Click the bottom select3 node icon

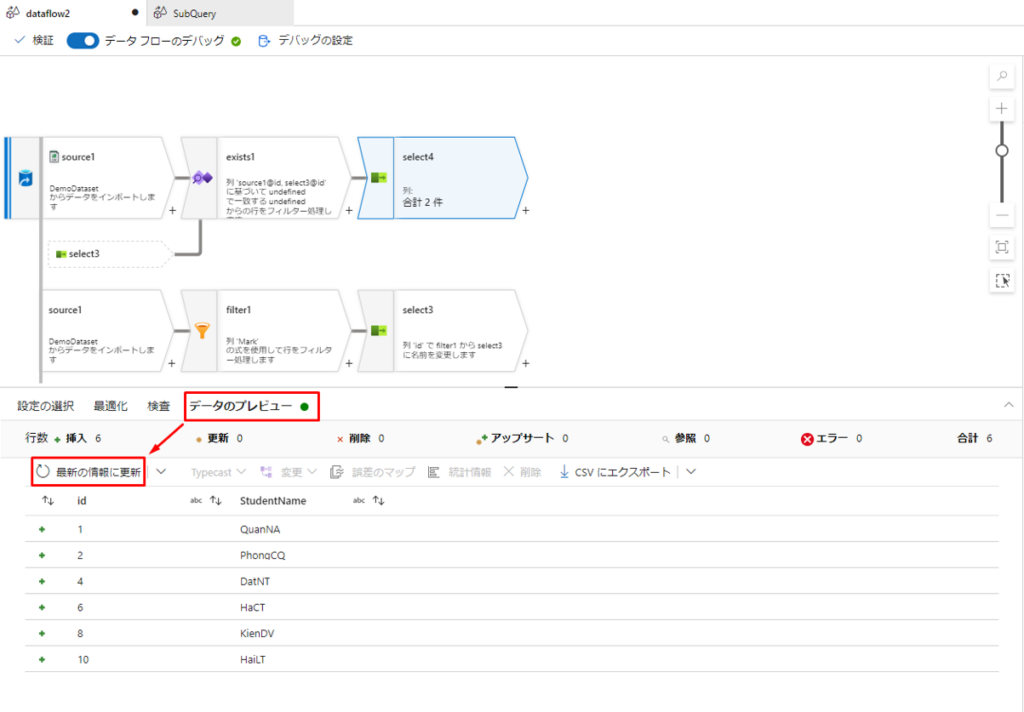click(x=378, y=331)
